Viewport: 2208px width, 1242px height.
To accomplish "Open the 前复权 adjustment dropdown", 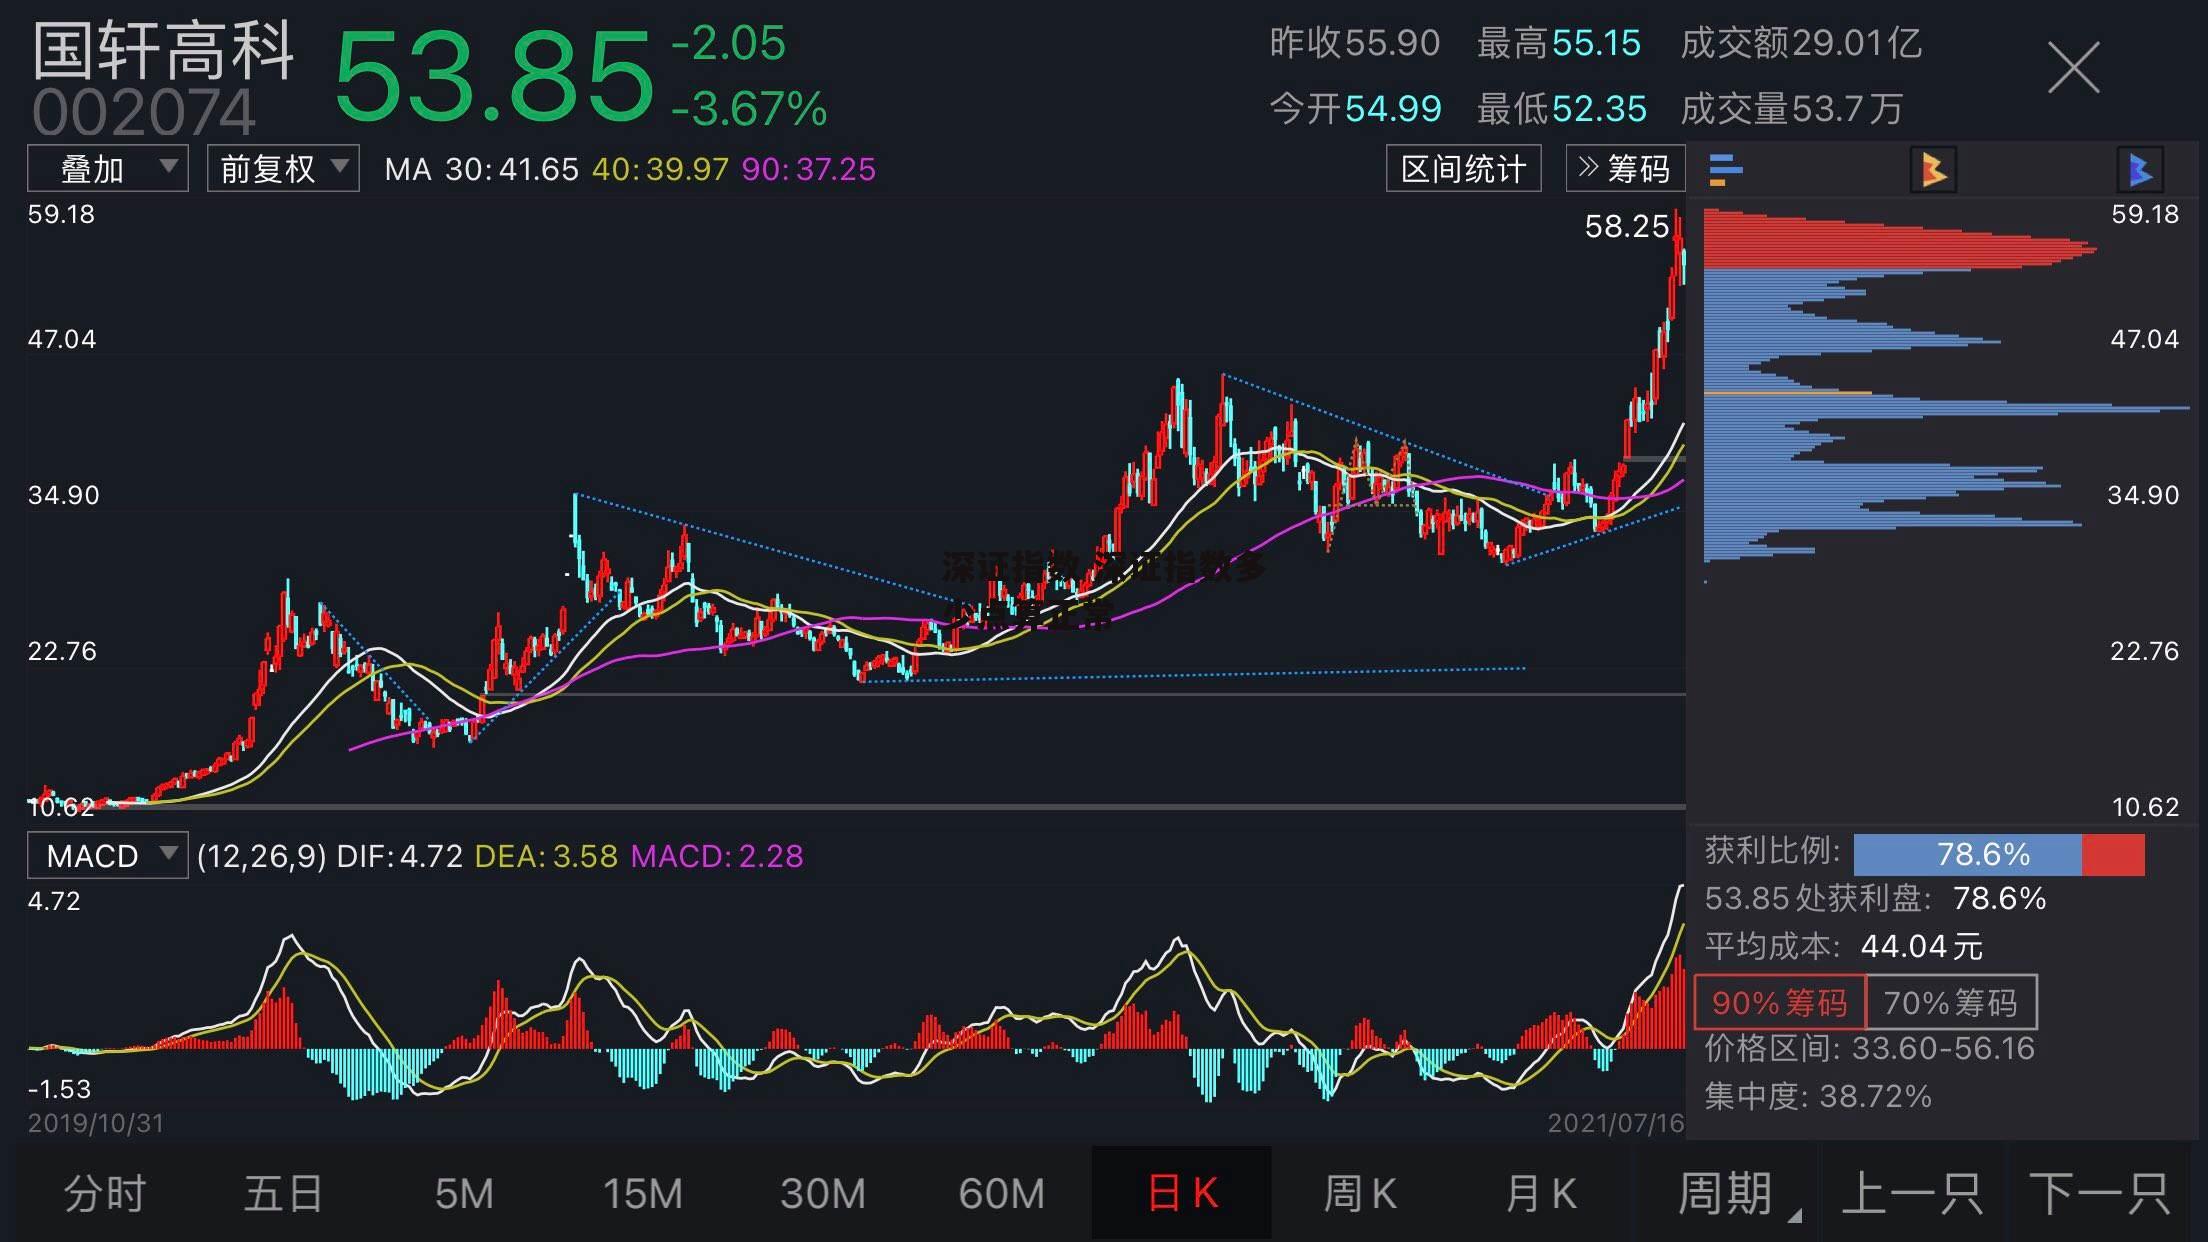I will [283, 168].
